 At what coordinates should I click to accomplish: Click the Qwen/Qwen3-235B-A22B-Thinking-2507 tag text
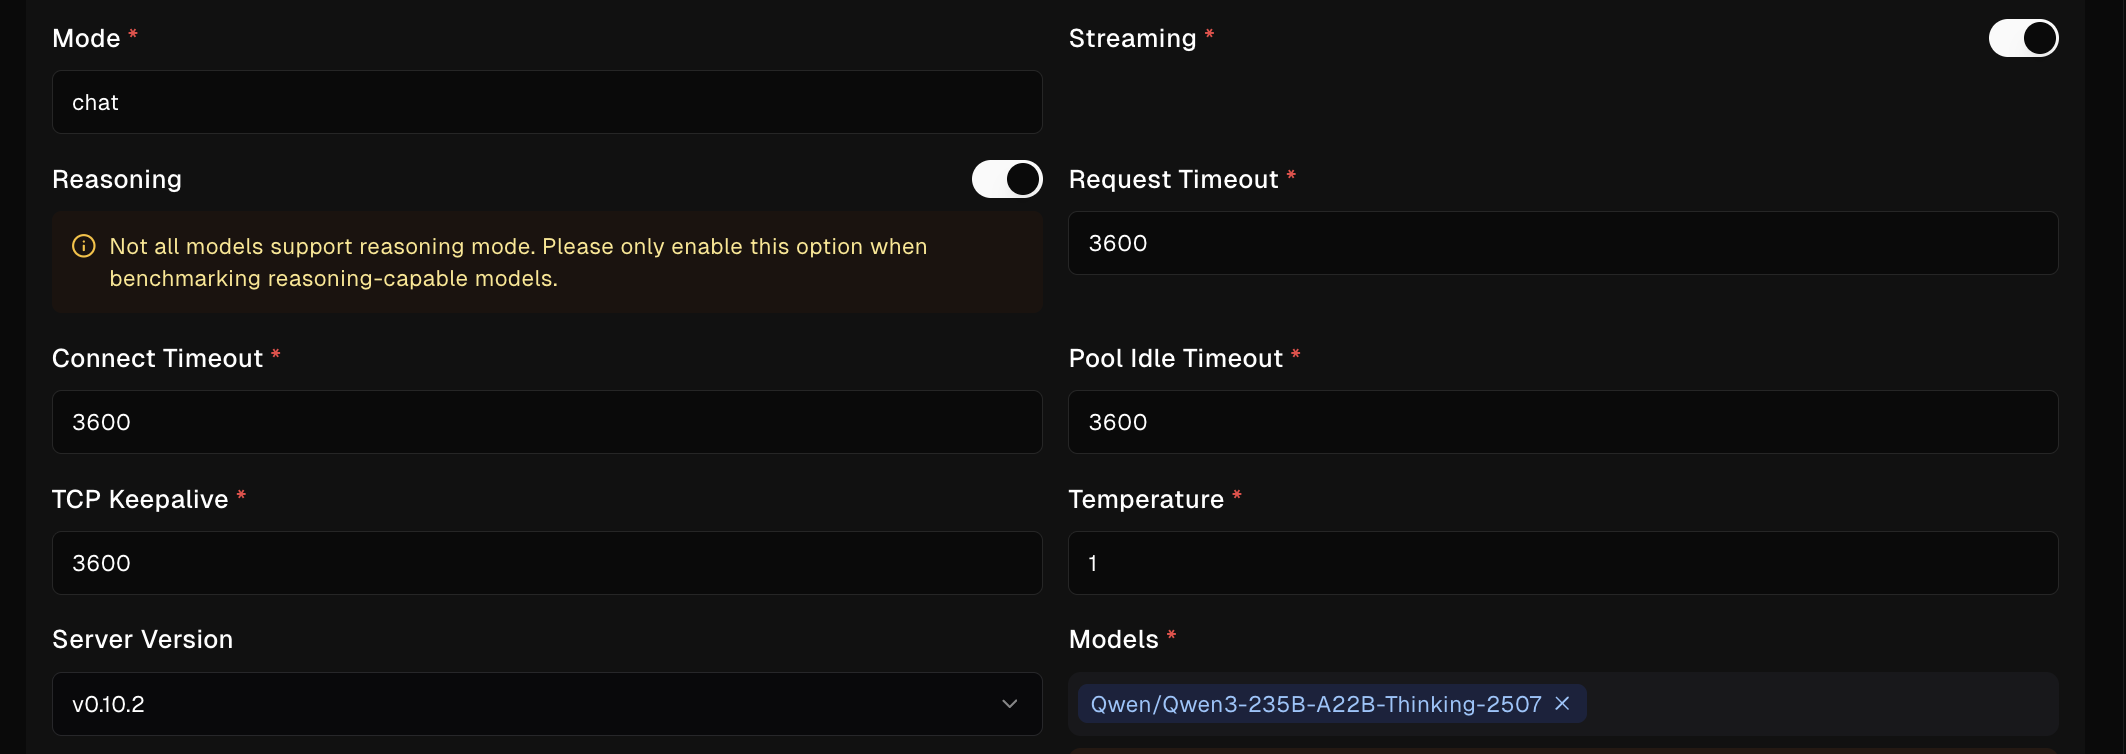tap(1315, 704)
